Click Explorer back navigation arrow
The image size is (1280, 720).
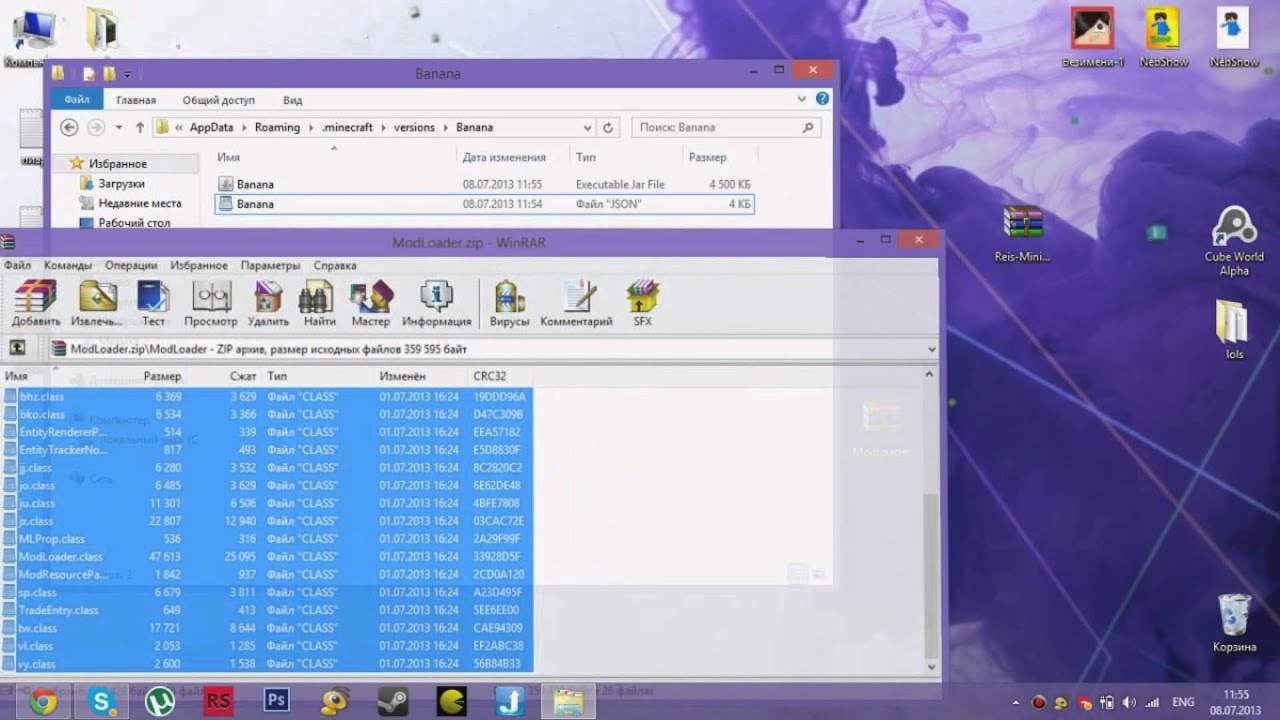(69, 127)
